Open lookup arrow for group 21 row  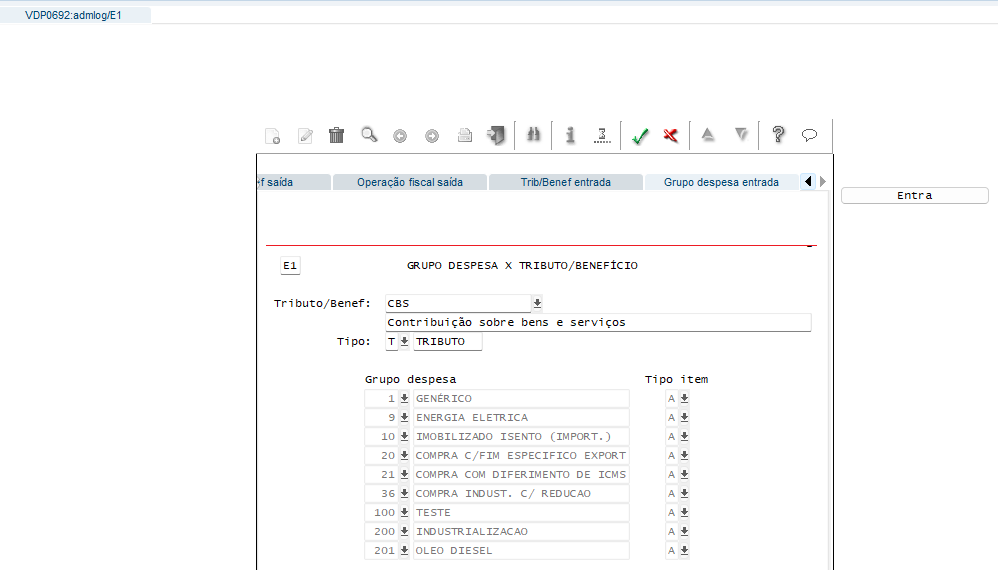404,475
